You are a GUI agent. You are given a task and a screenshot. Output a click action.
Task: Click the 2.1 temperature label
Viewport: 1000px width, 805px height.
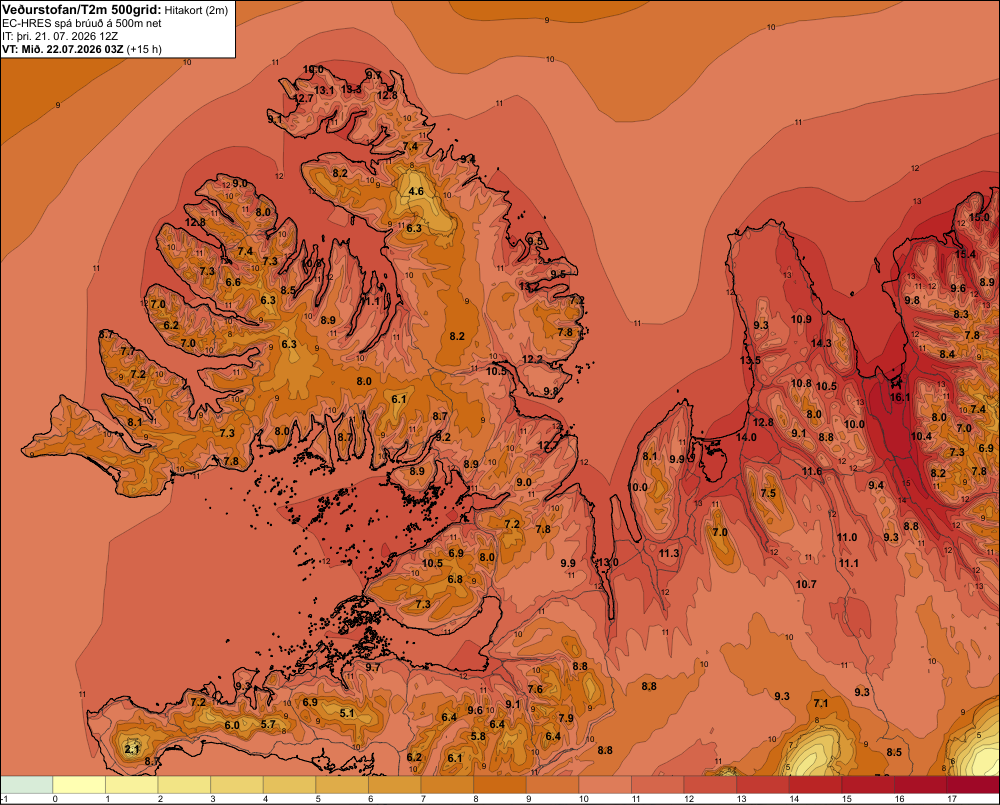click(131, 749)
